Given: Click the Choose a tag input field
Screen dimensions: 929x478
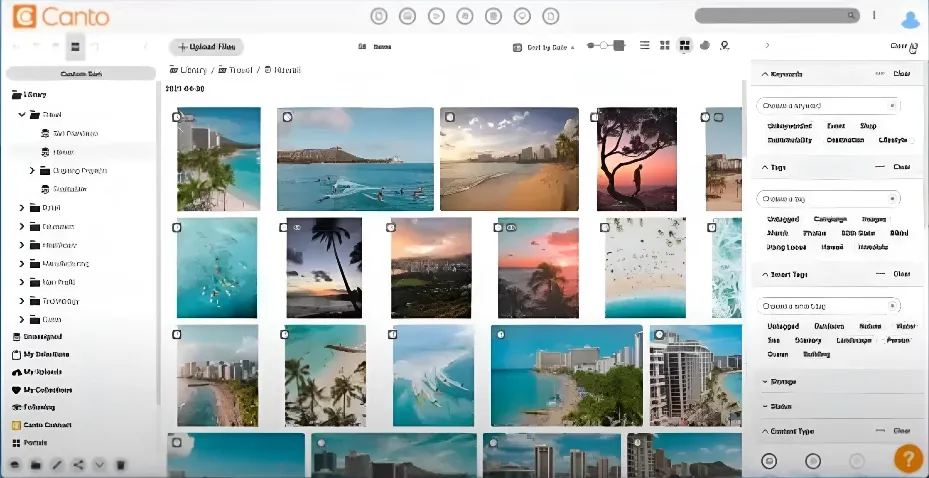Looking at the screenshot, I should click(x=828, y=199).
